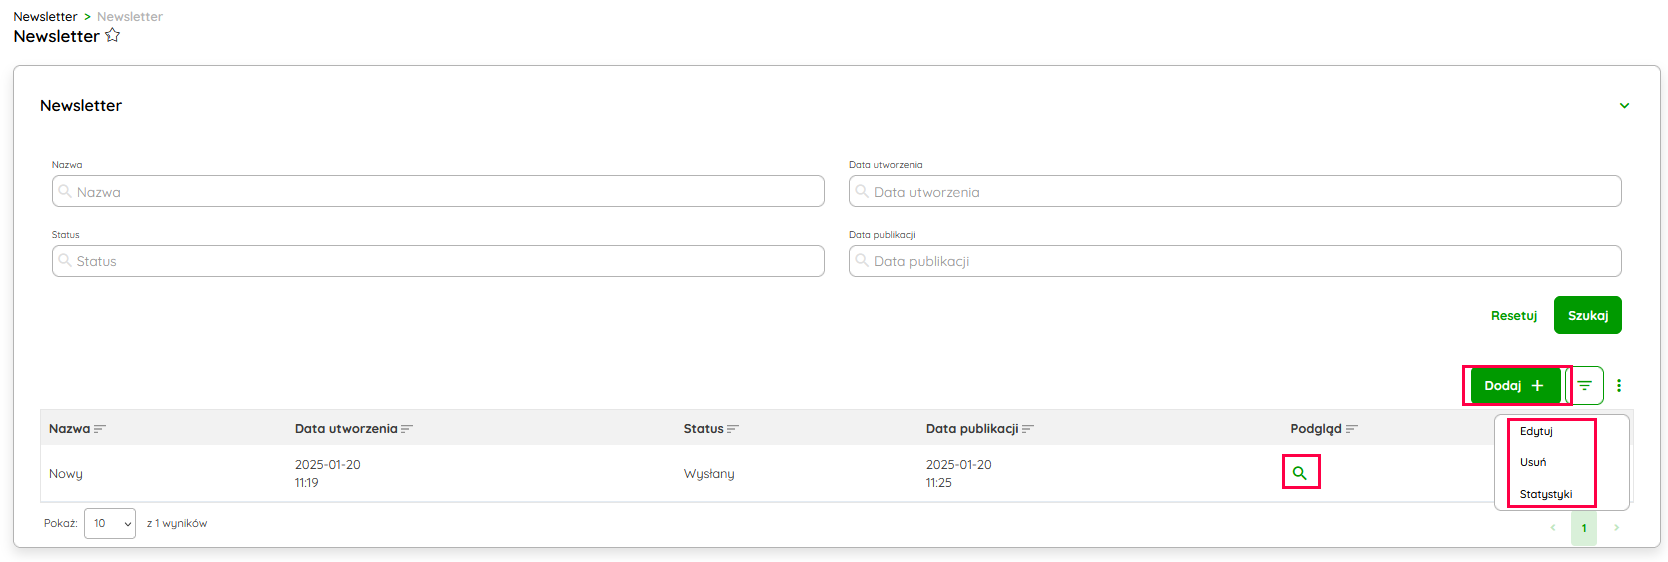Click the Podgląd column sort icon
The width and height of the screenshot is (1668, 562).
pyautogui.click(x=1352, y=429)
